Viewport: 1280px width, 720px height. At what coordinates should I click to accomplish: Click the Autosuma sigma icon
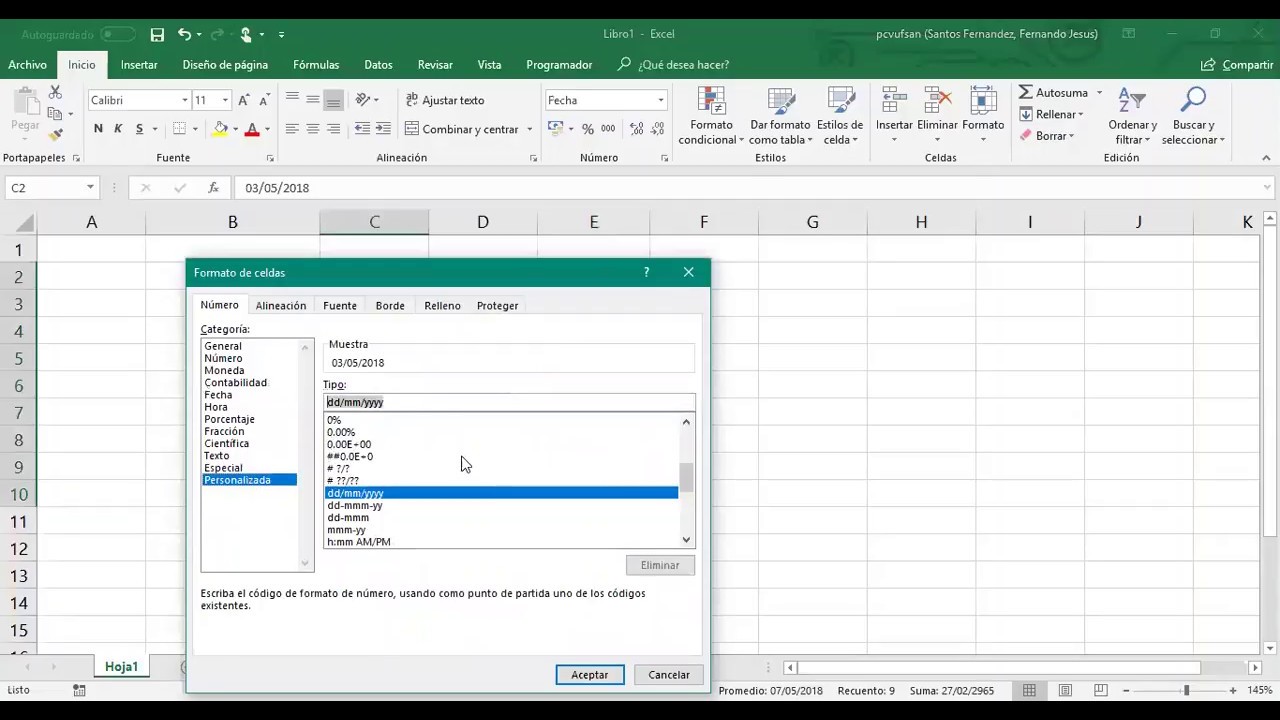(1026, 93)
